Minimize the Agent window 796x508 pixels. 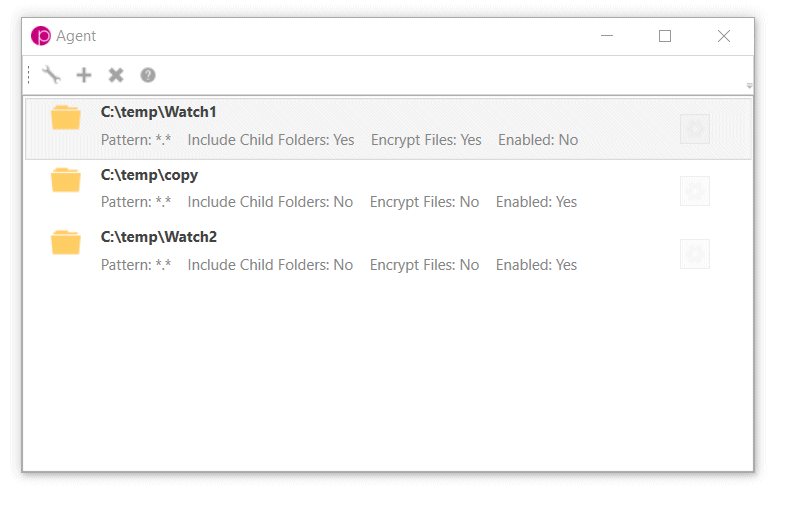pos(607,36)
